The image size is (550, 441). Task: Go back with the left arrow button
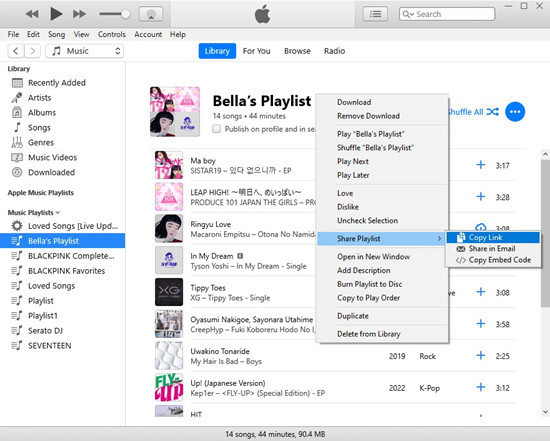pyautogui.click(x=16, y=51)
